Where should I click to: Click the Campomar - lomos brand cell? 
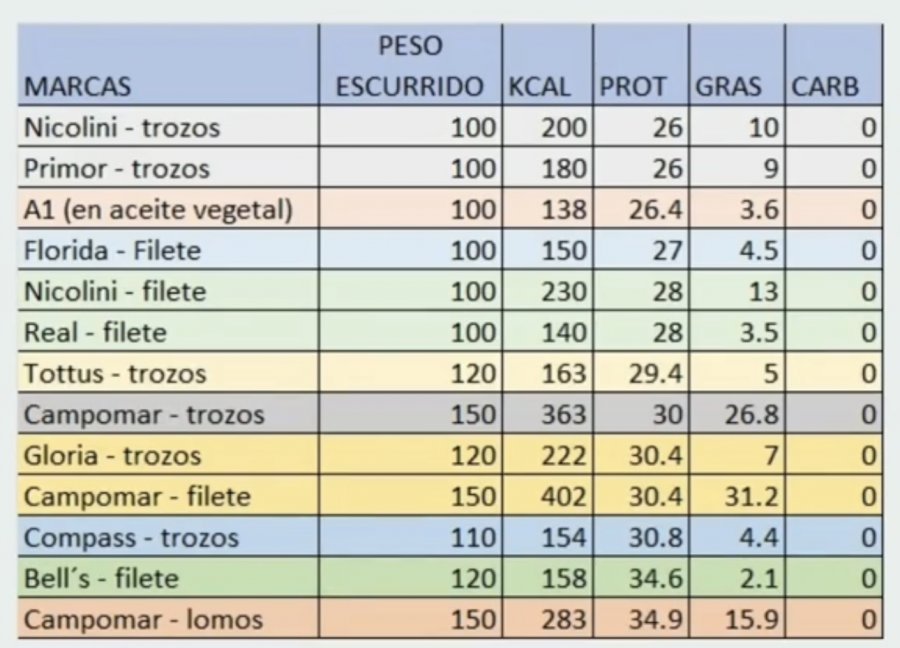click(x=143, y=619)
